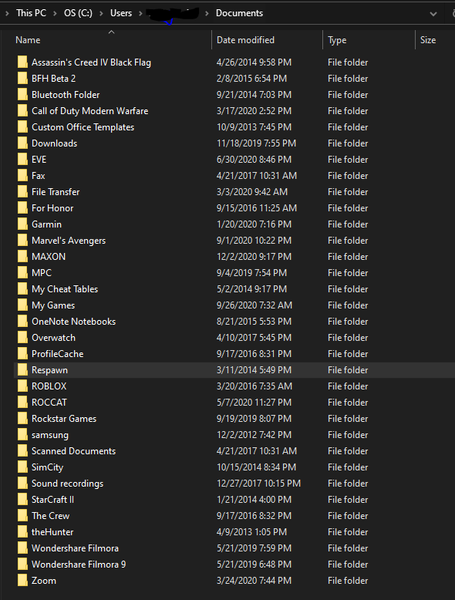This screenshot has height=600, width=455.
Task: Click the EVE folder icon
Action: pos(23,159)
